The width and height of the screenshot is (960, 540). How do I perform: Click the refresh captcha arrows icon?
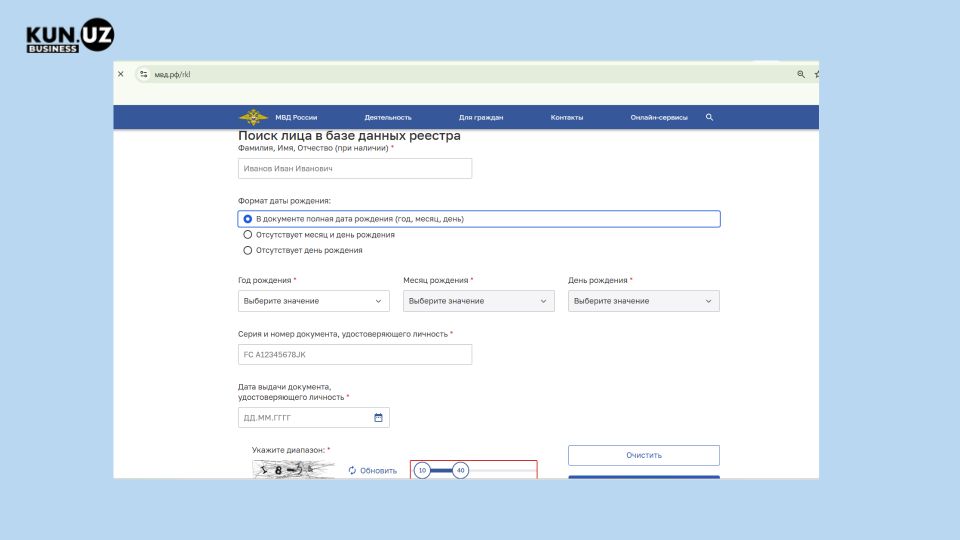tap(352, 470)
